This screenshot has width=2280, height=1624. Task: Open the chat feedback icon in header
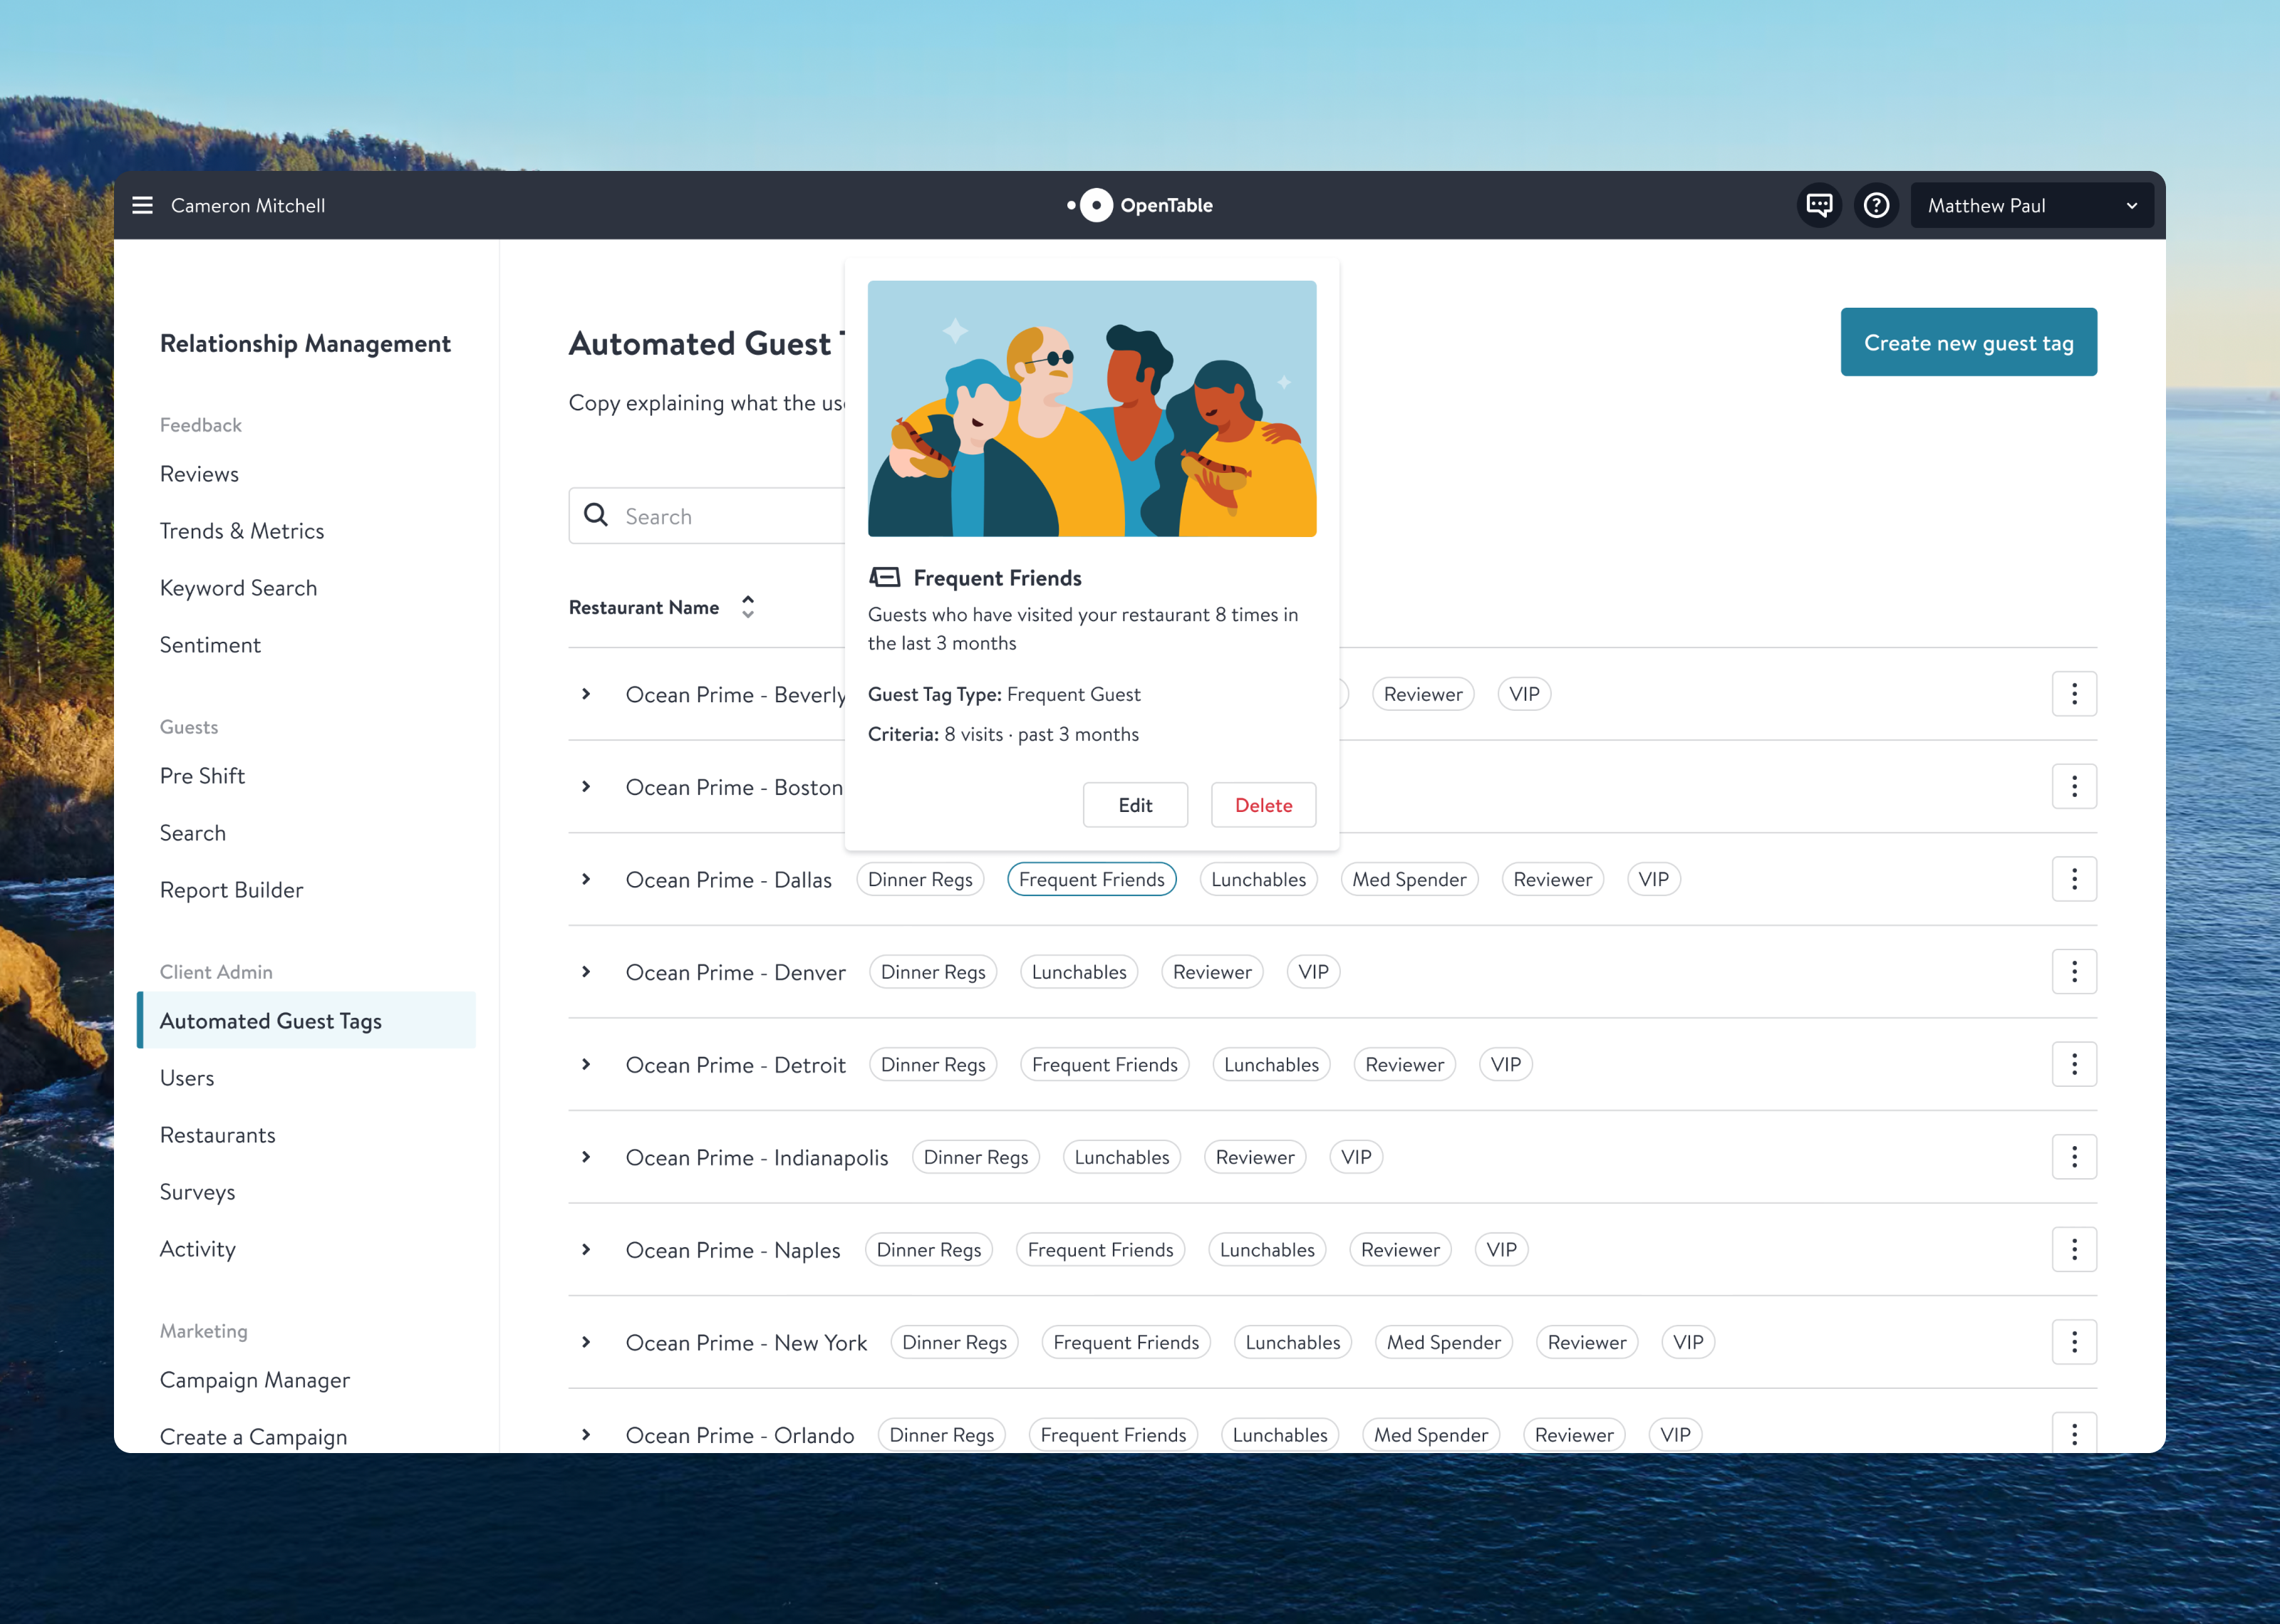(1819, 205)
